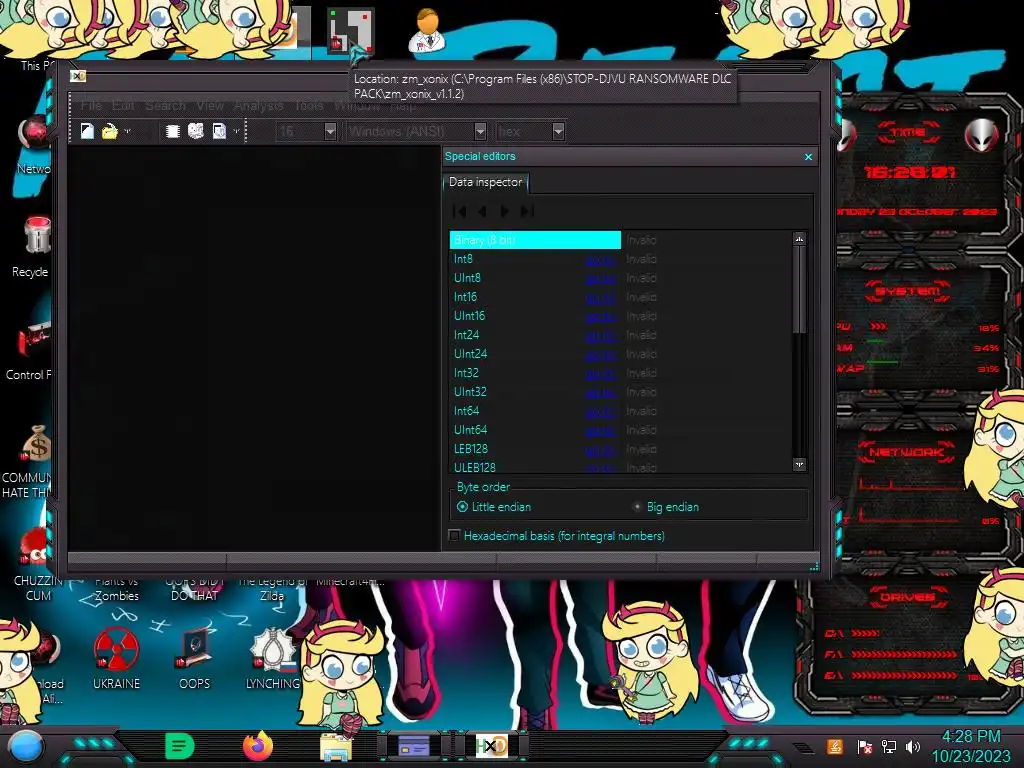Close the Special editors panel
1024x768 pixels.
point(808,157)
